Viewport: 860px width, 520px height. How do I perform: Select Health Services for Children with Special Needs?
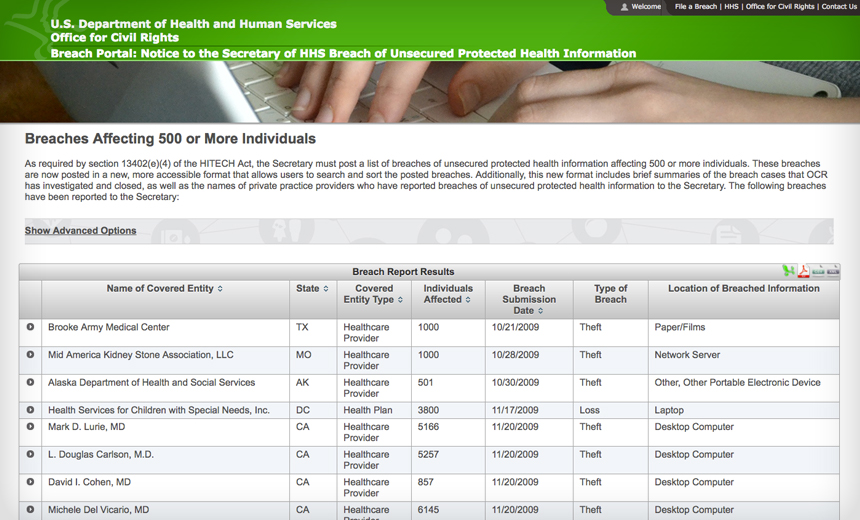coord(159,410)
